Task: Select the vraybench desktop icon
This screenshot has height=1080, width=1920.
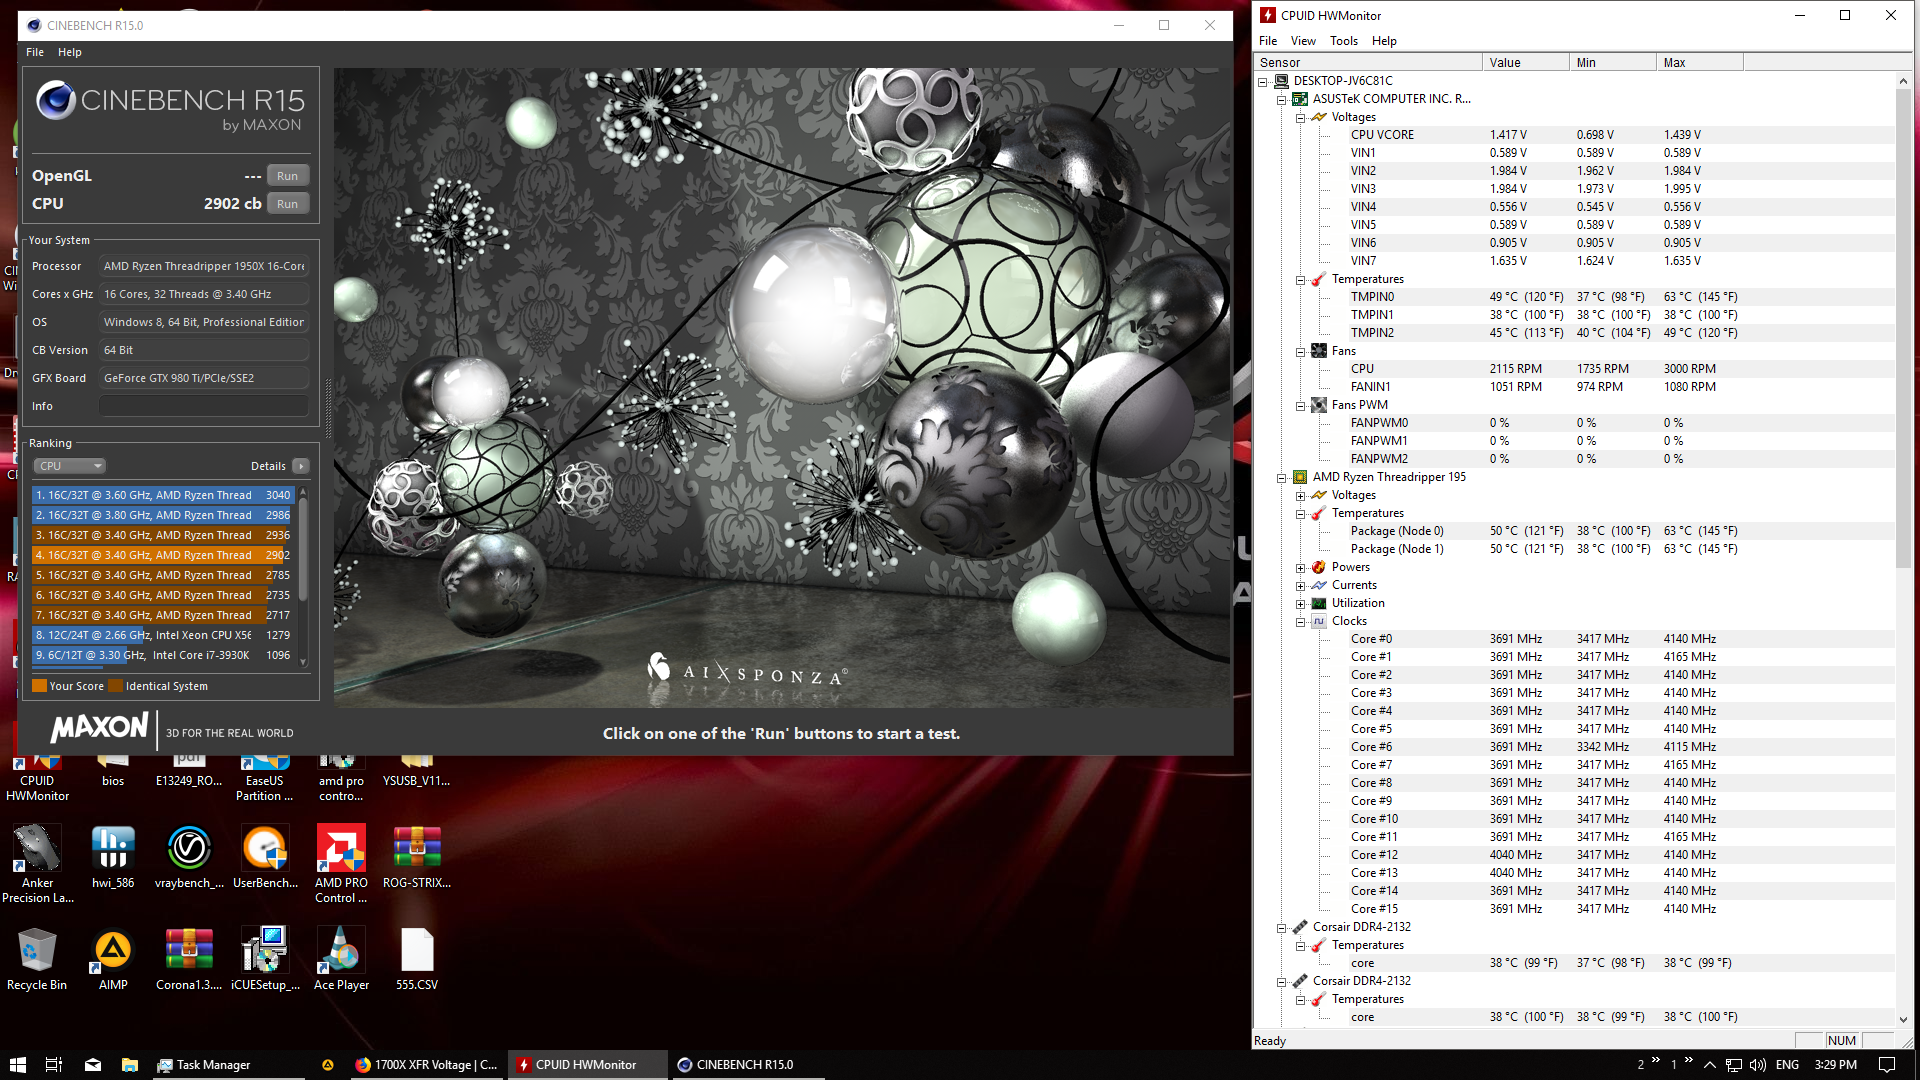Action: click(x=189, y=857)
